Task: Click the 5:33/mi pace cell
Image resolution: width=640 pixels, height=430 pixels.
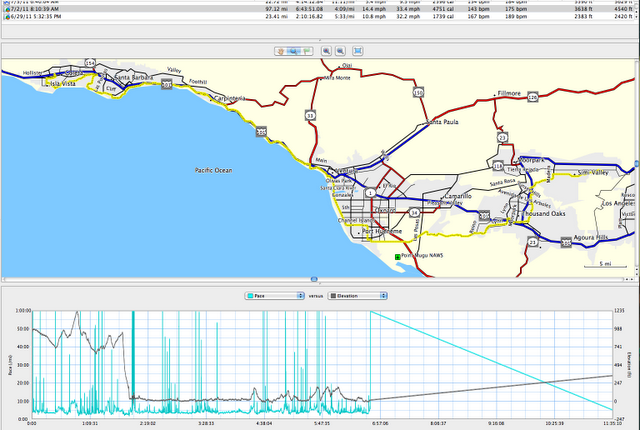Action: click(x=345, y=17)
